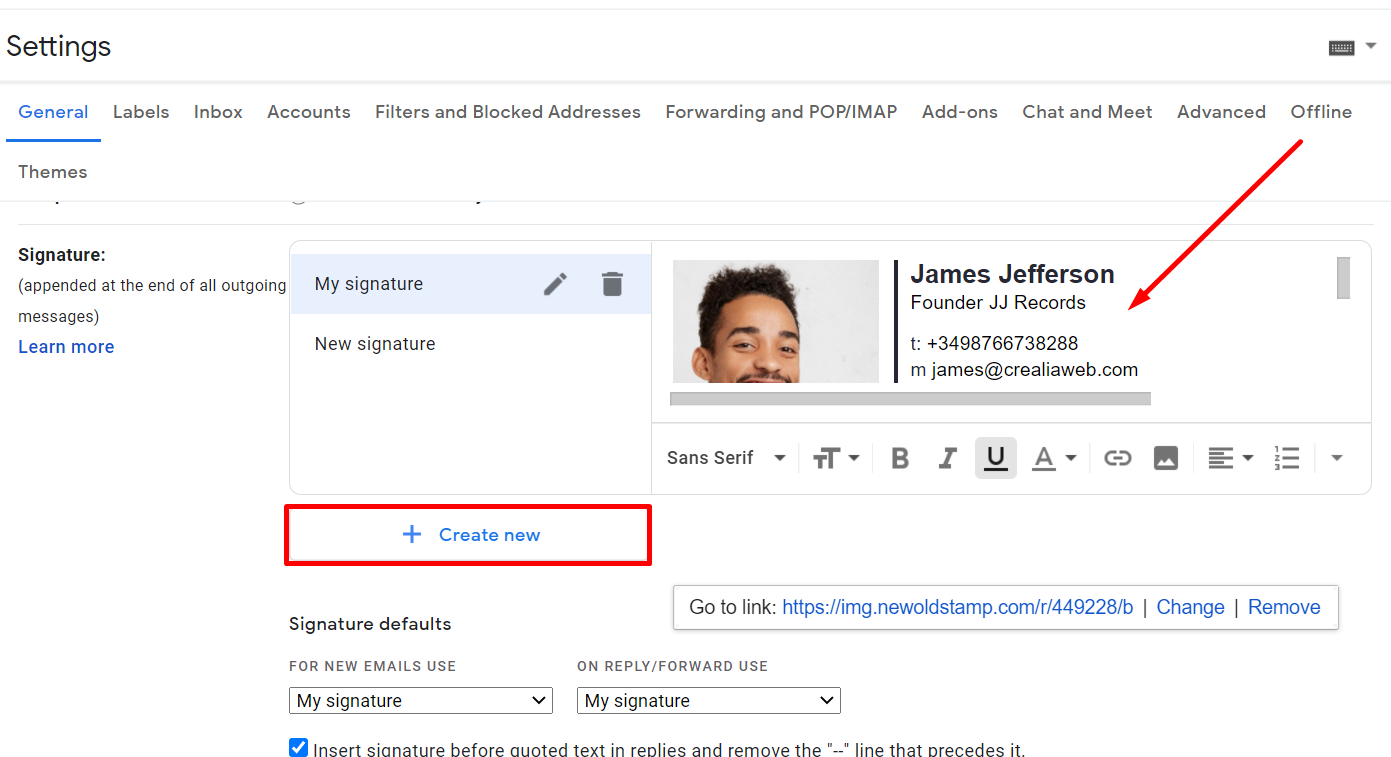The height and width of the screenshot is (757, 1391).
Task: Select New signature in the list
Action: coord(470,344)
